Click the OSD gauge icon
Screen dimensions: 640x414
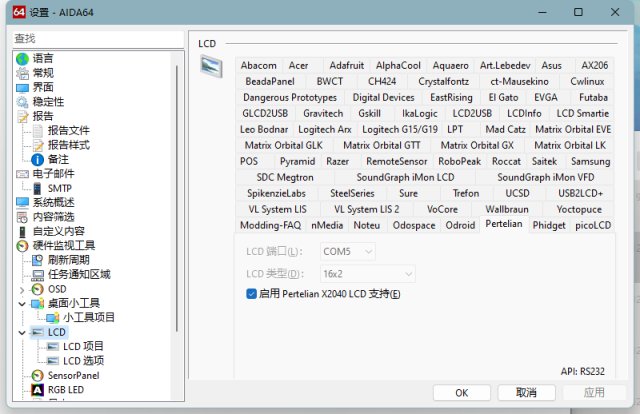(38, 289)
